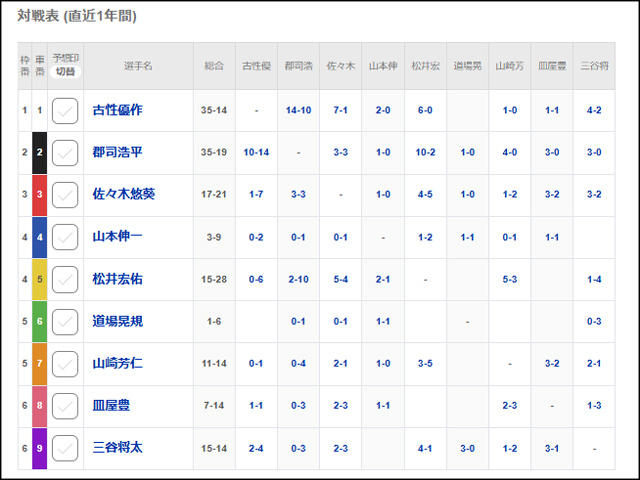Open the player profile for 佐々木悠葵
This screenshot has width=640, height=480.
tap(124, 194)
